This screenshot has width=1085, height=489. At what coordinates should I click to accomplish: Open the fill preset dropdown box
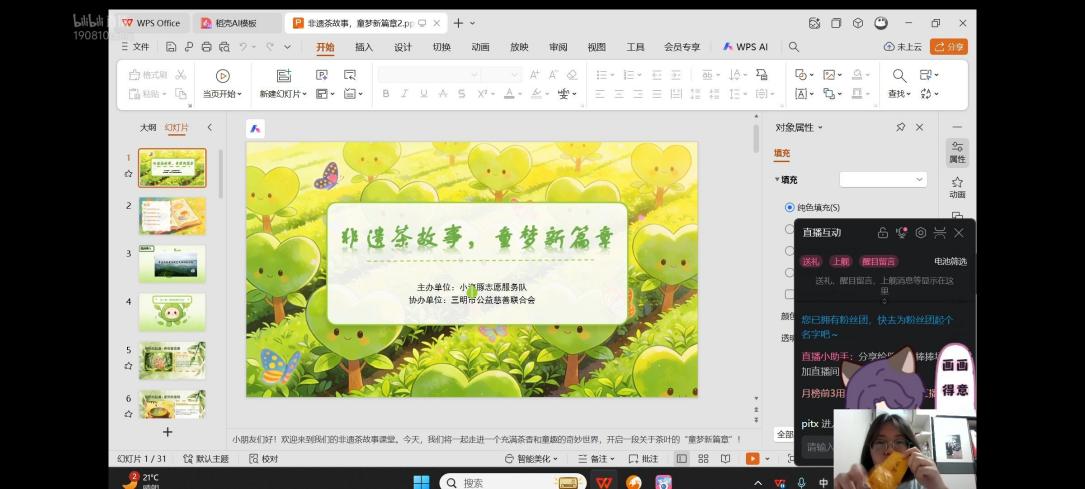(x=883, y=179)
